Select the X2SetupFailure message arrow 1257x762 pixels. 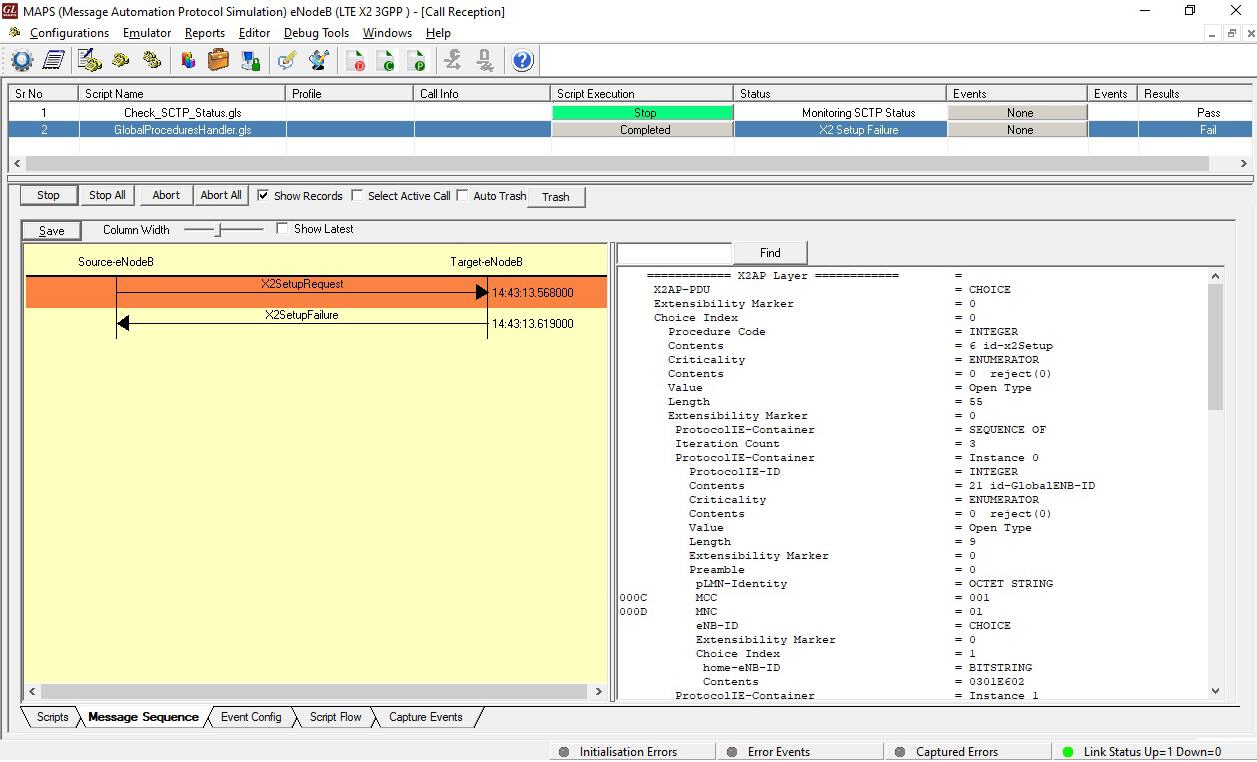[302, 323]
